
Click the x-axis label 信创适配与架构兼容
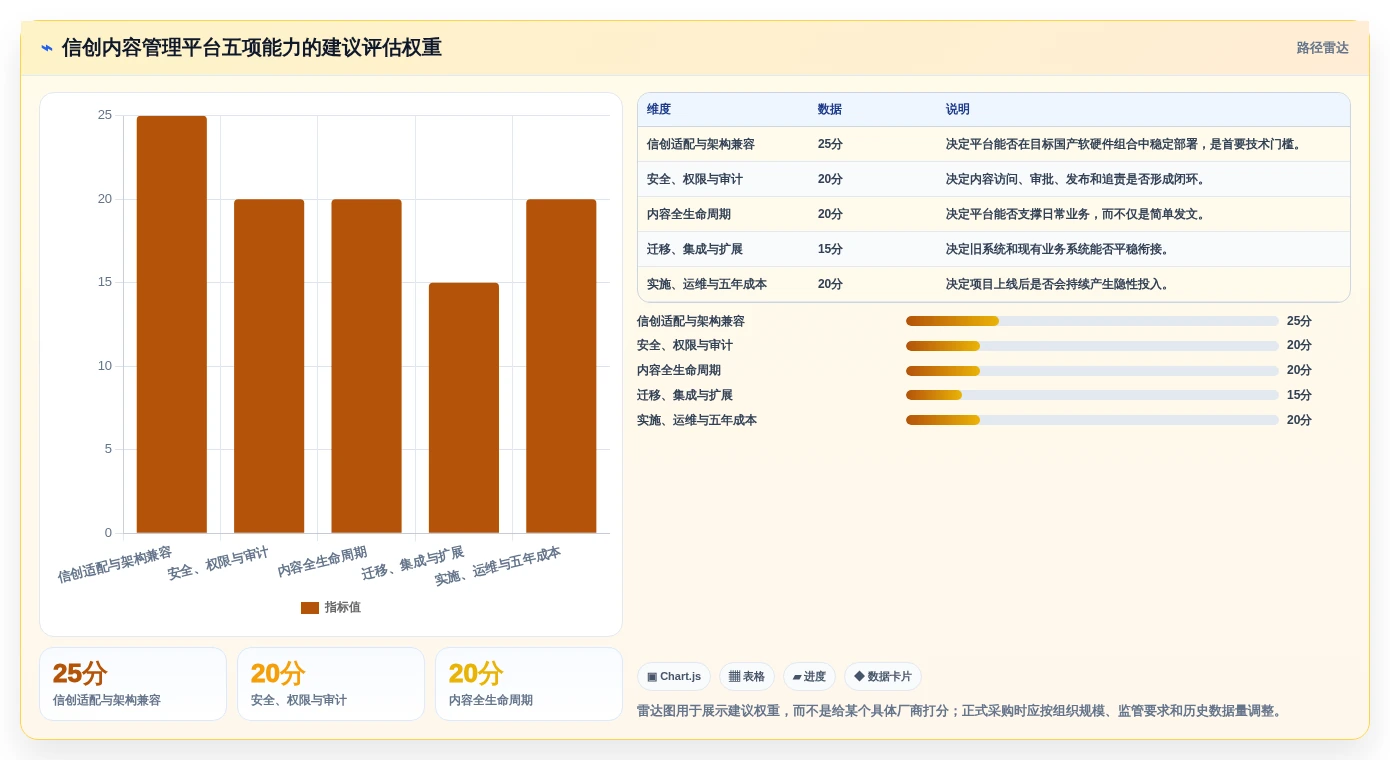click(x=115, y=565)
